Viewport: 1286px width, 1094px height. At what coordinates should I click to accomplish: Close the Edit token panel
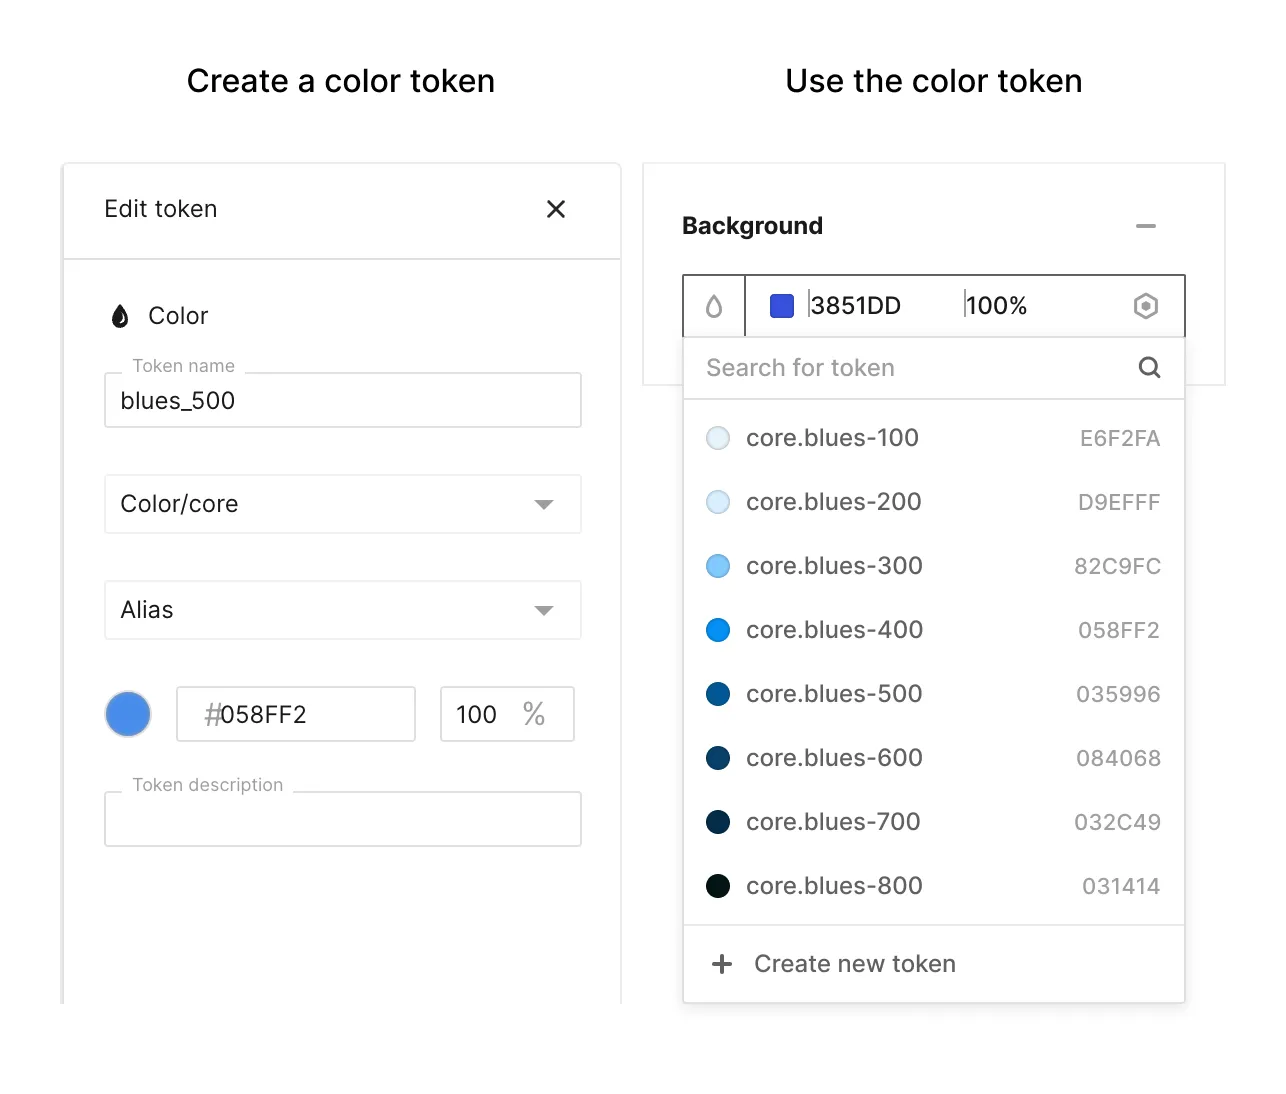(556, 209)
